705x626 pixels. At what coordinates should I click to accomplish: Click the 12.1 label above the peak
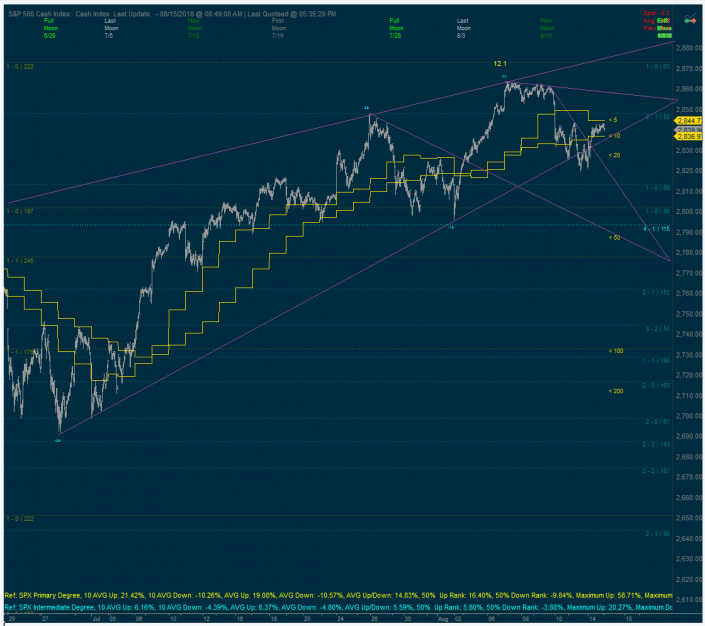coord(500,64)
